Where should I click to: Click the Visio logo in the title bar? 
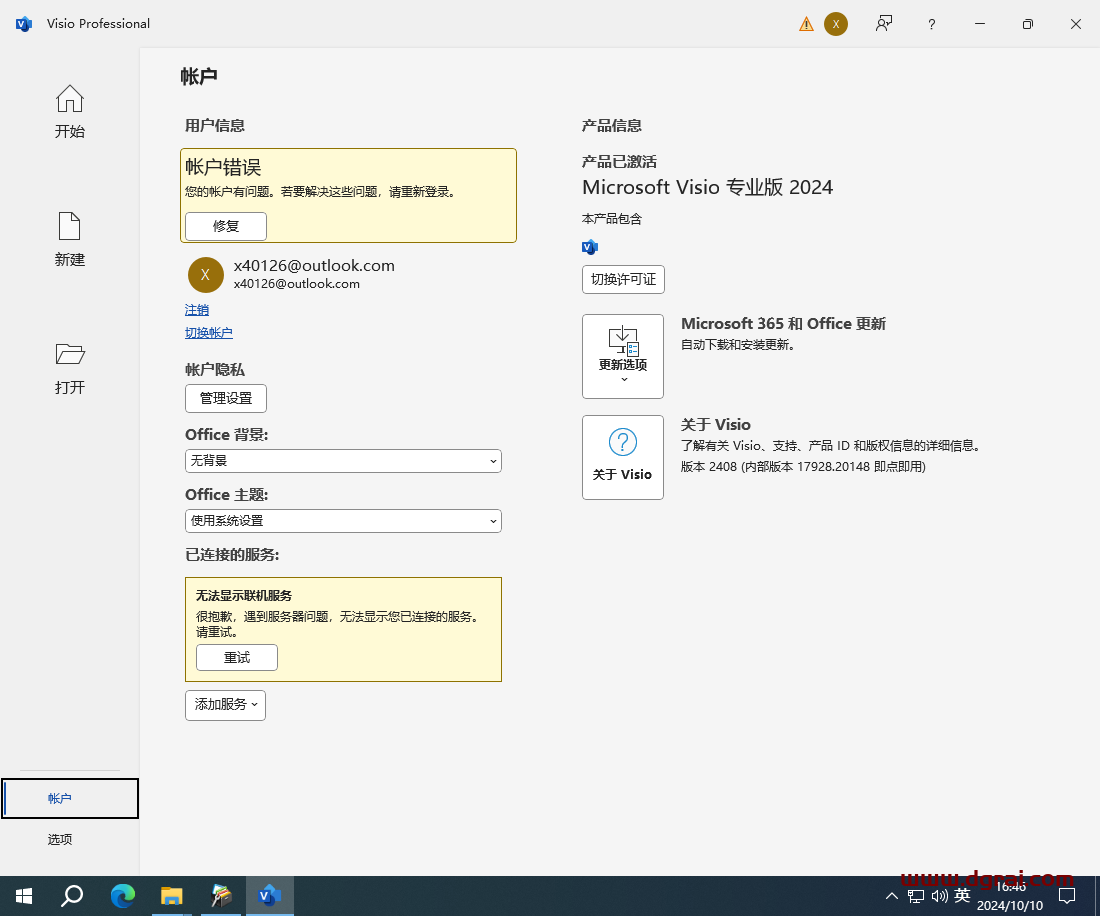pyautogui.click(x=23, y=23)
